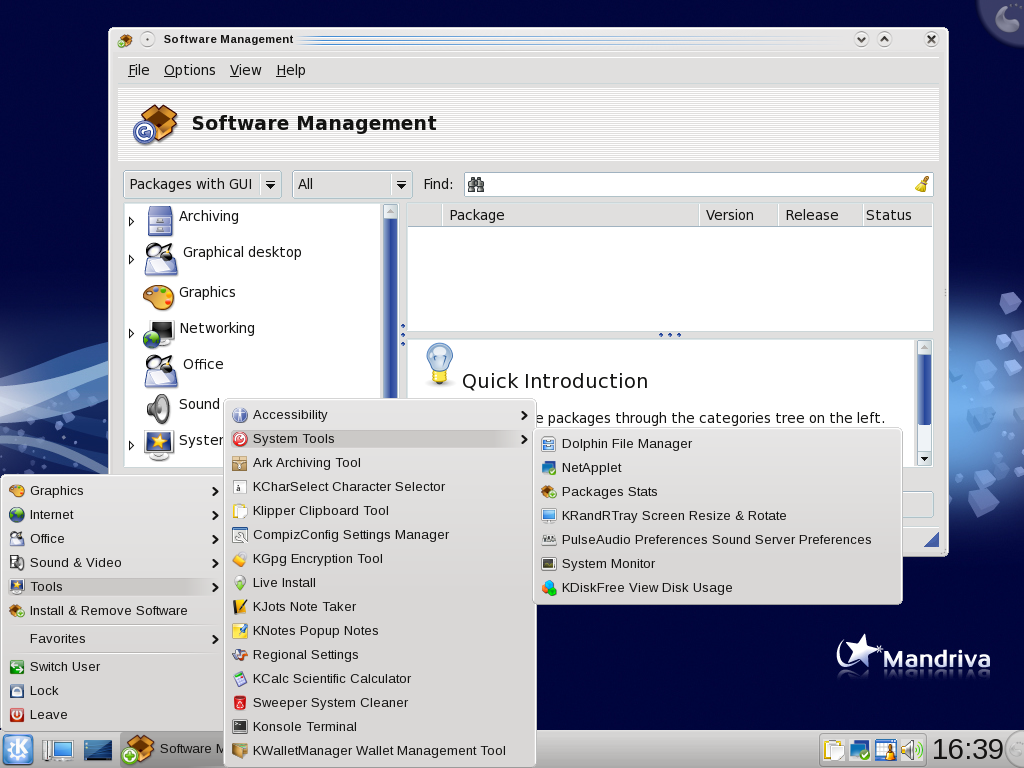Clear the Find field with broom icon
The width and height of the screenshot is (1024, 768).
point(921,184)
